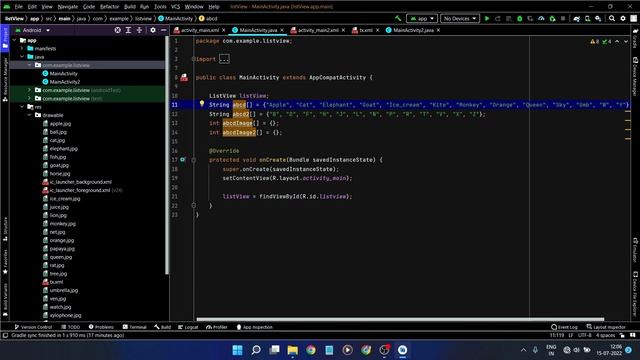Open the Event Log
This screenshot has height=360, width=640.
(564, 327)
